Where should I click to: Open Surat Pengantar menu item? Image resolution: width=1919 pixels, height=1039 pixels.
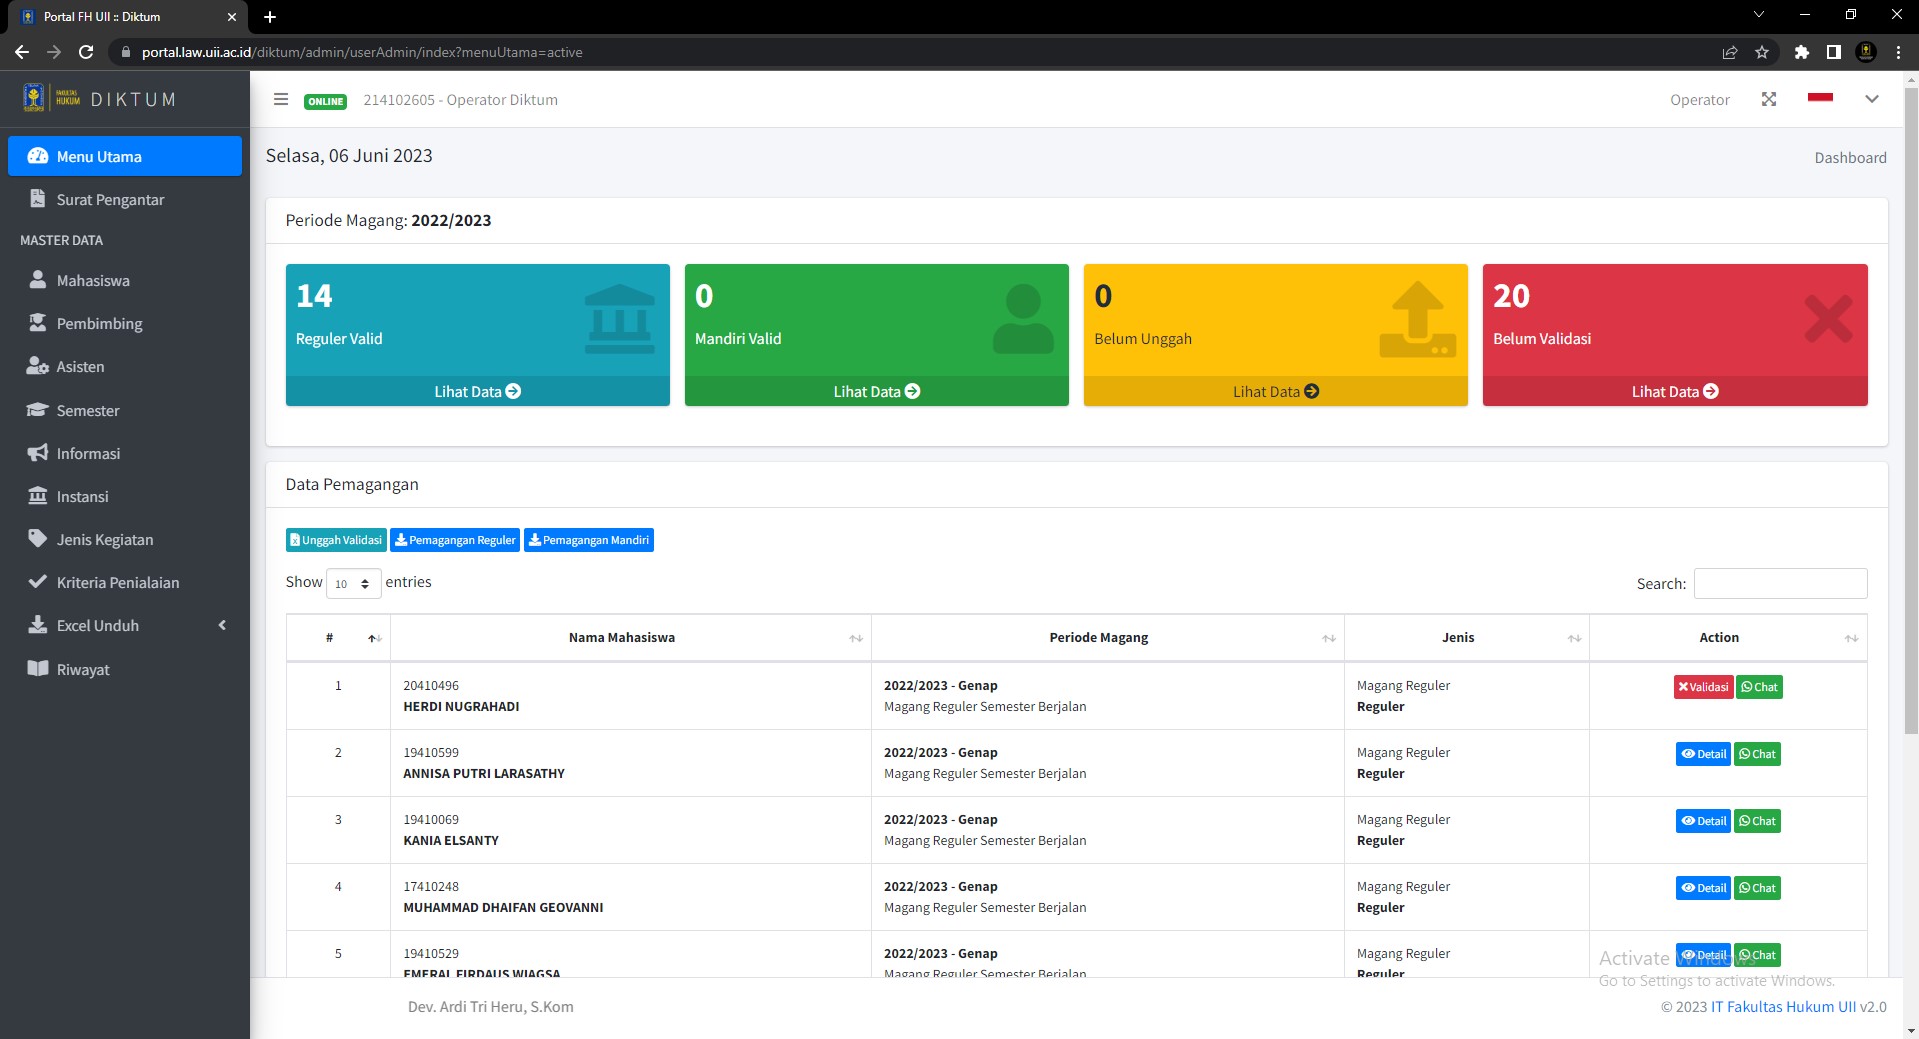125,199
